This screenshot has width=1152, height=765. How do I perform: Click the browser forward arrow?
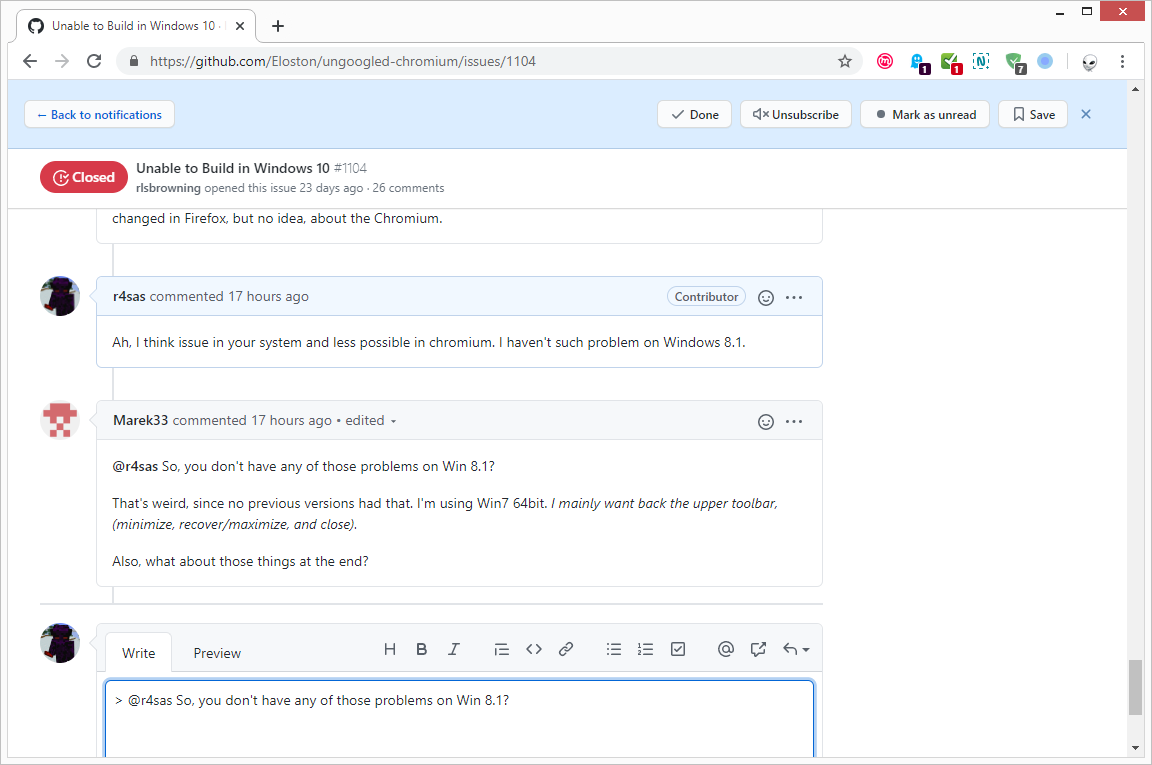click(62, 61)
